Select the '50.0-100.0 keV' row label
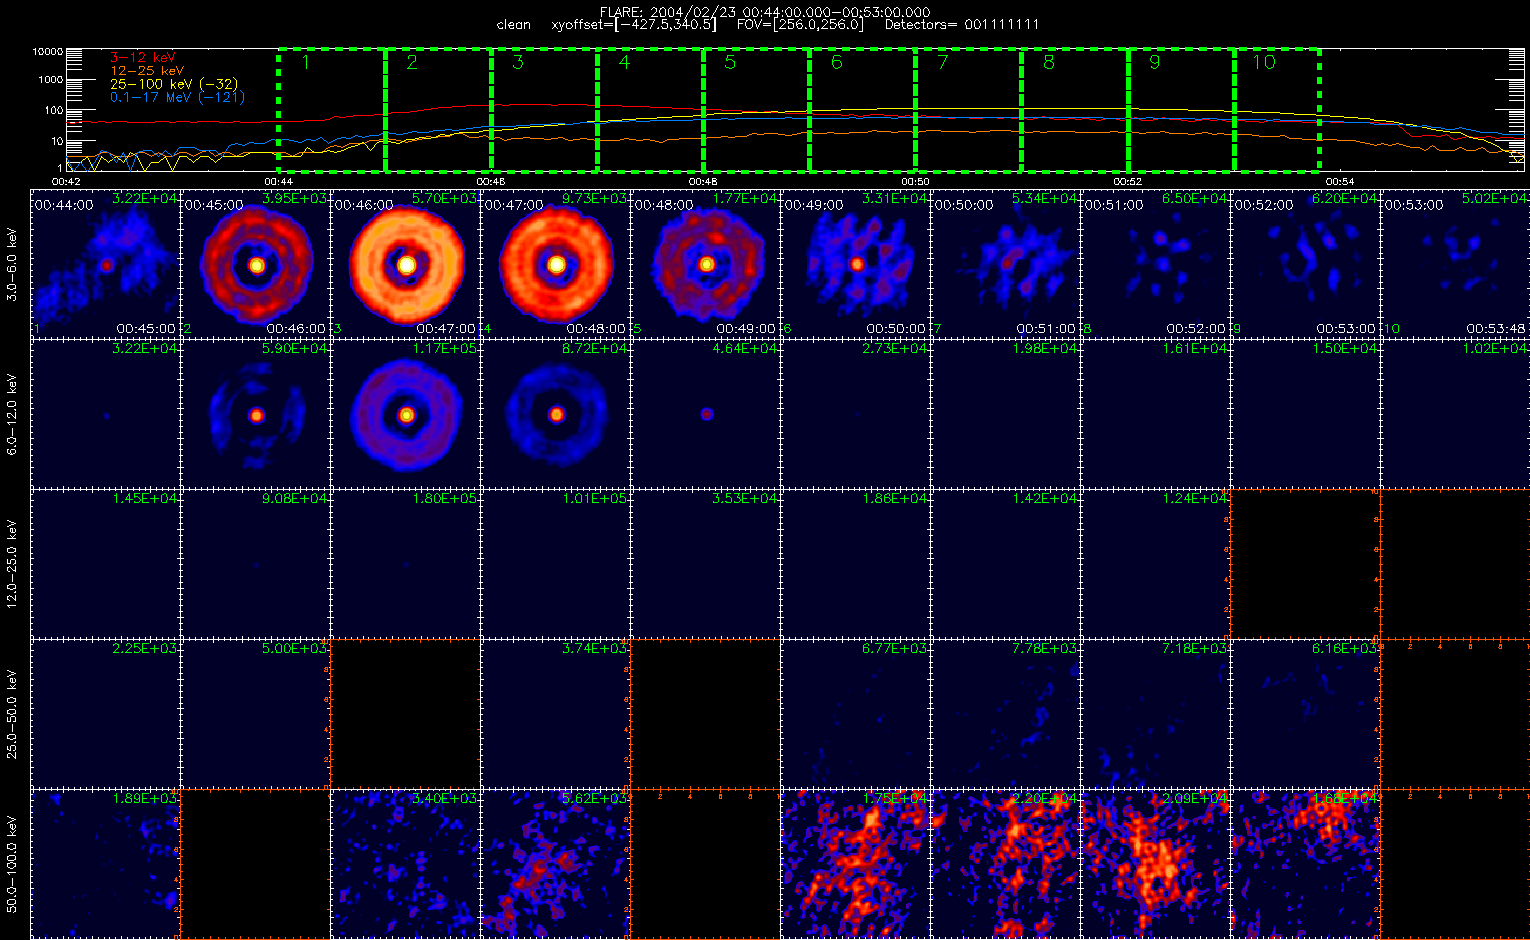Screen dimensions: 1530x940 point(12,864)
